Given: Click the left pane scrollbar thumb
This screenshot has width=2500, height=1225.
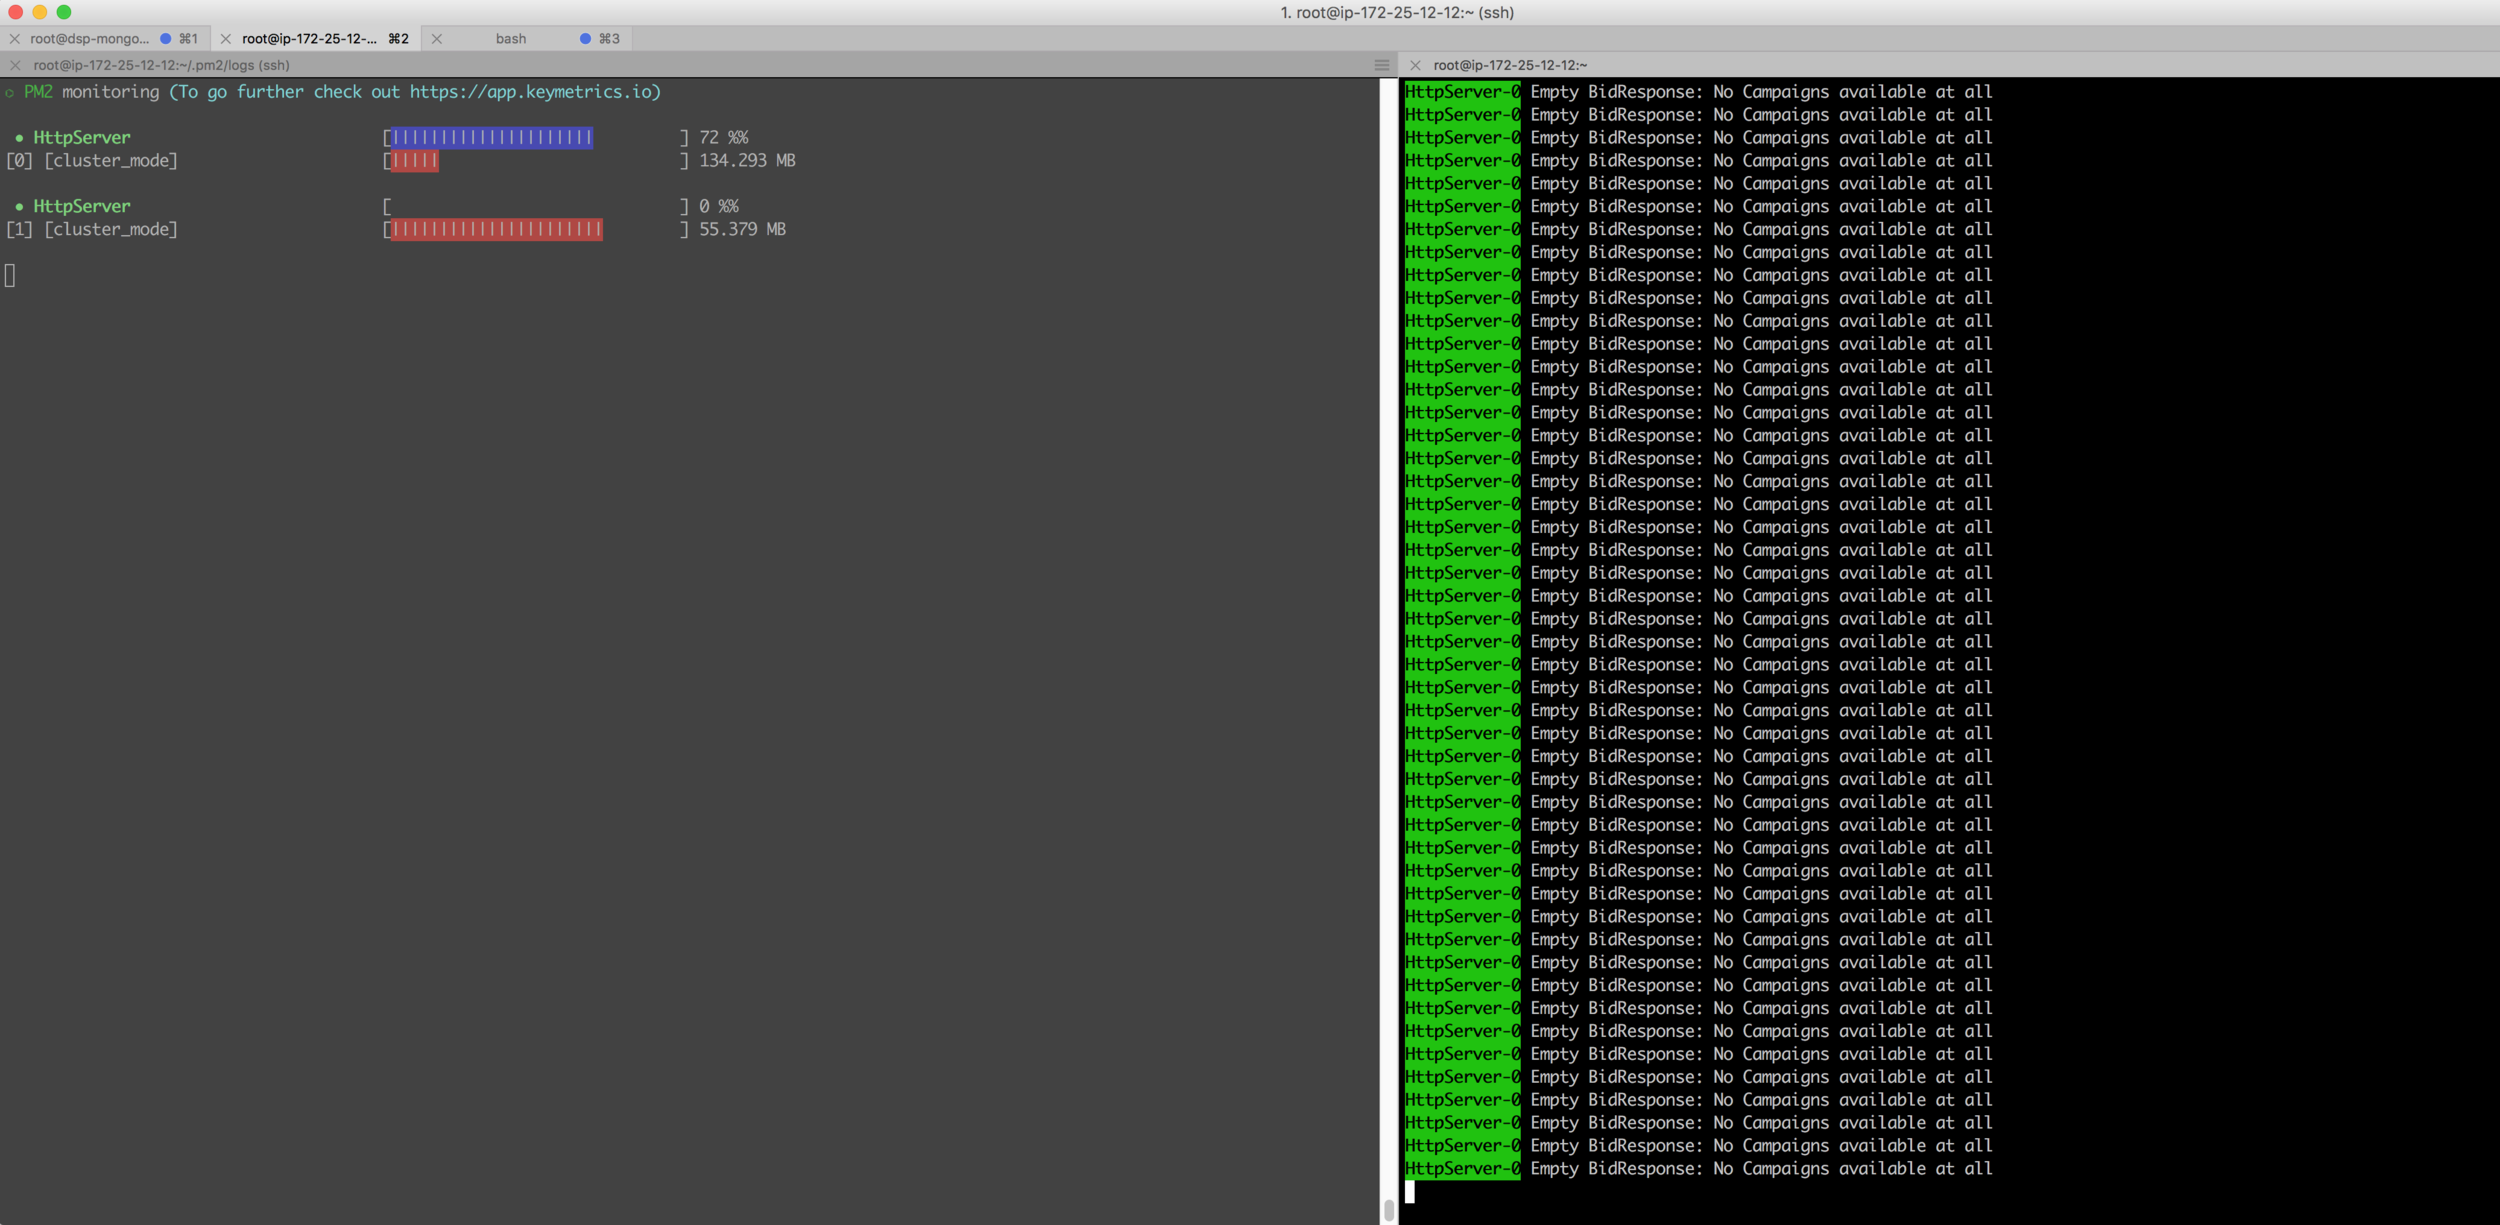Looking at the screenshot, I should [1389, 1210].
